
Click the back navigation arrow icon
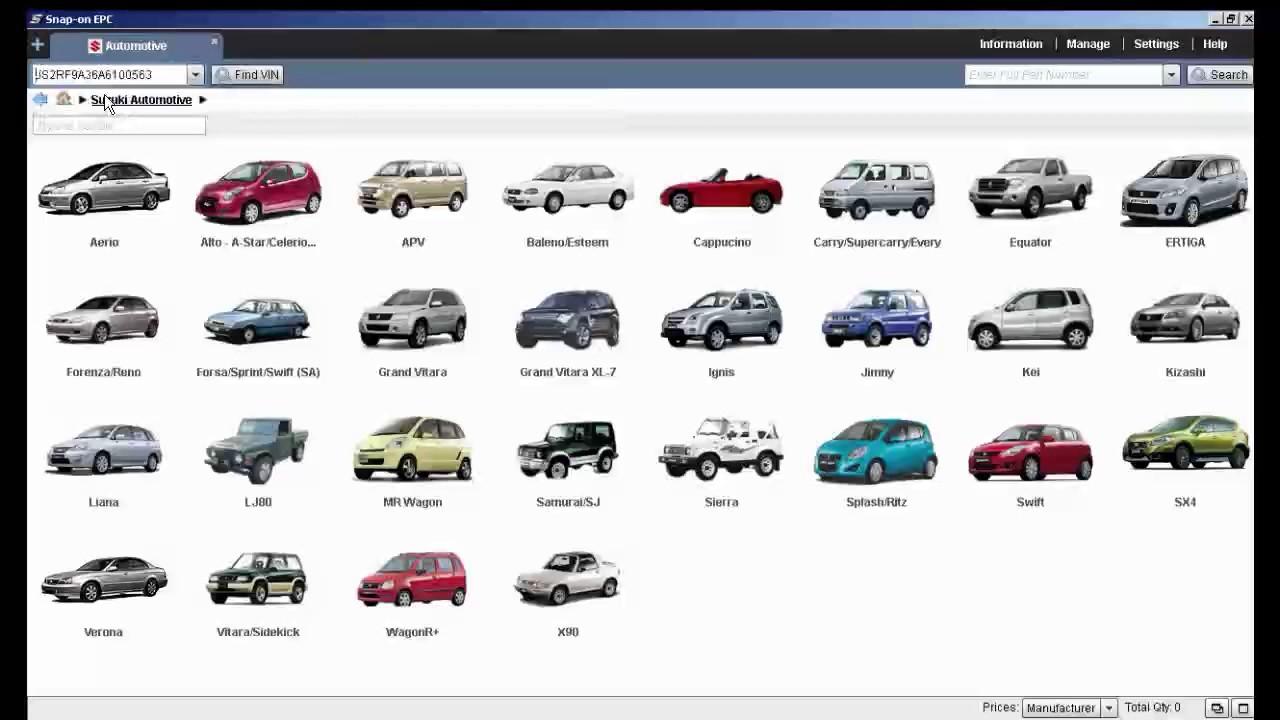coord(40,99)
